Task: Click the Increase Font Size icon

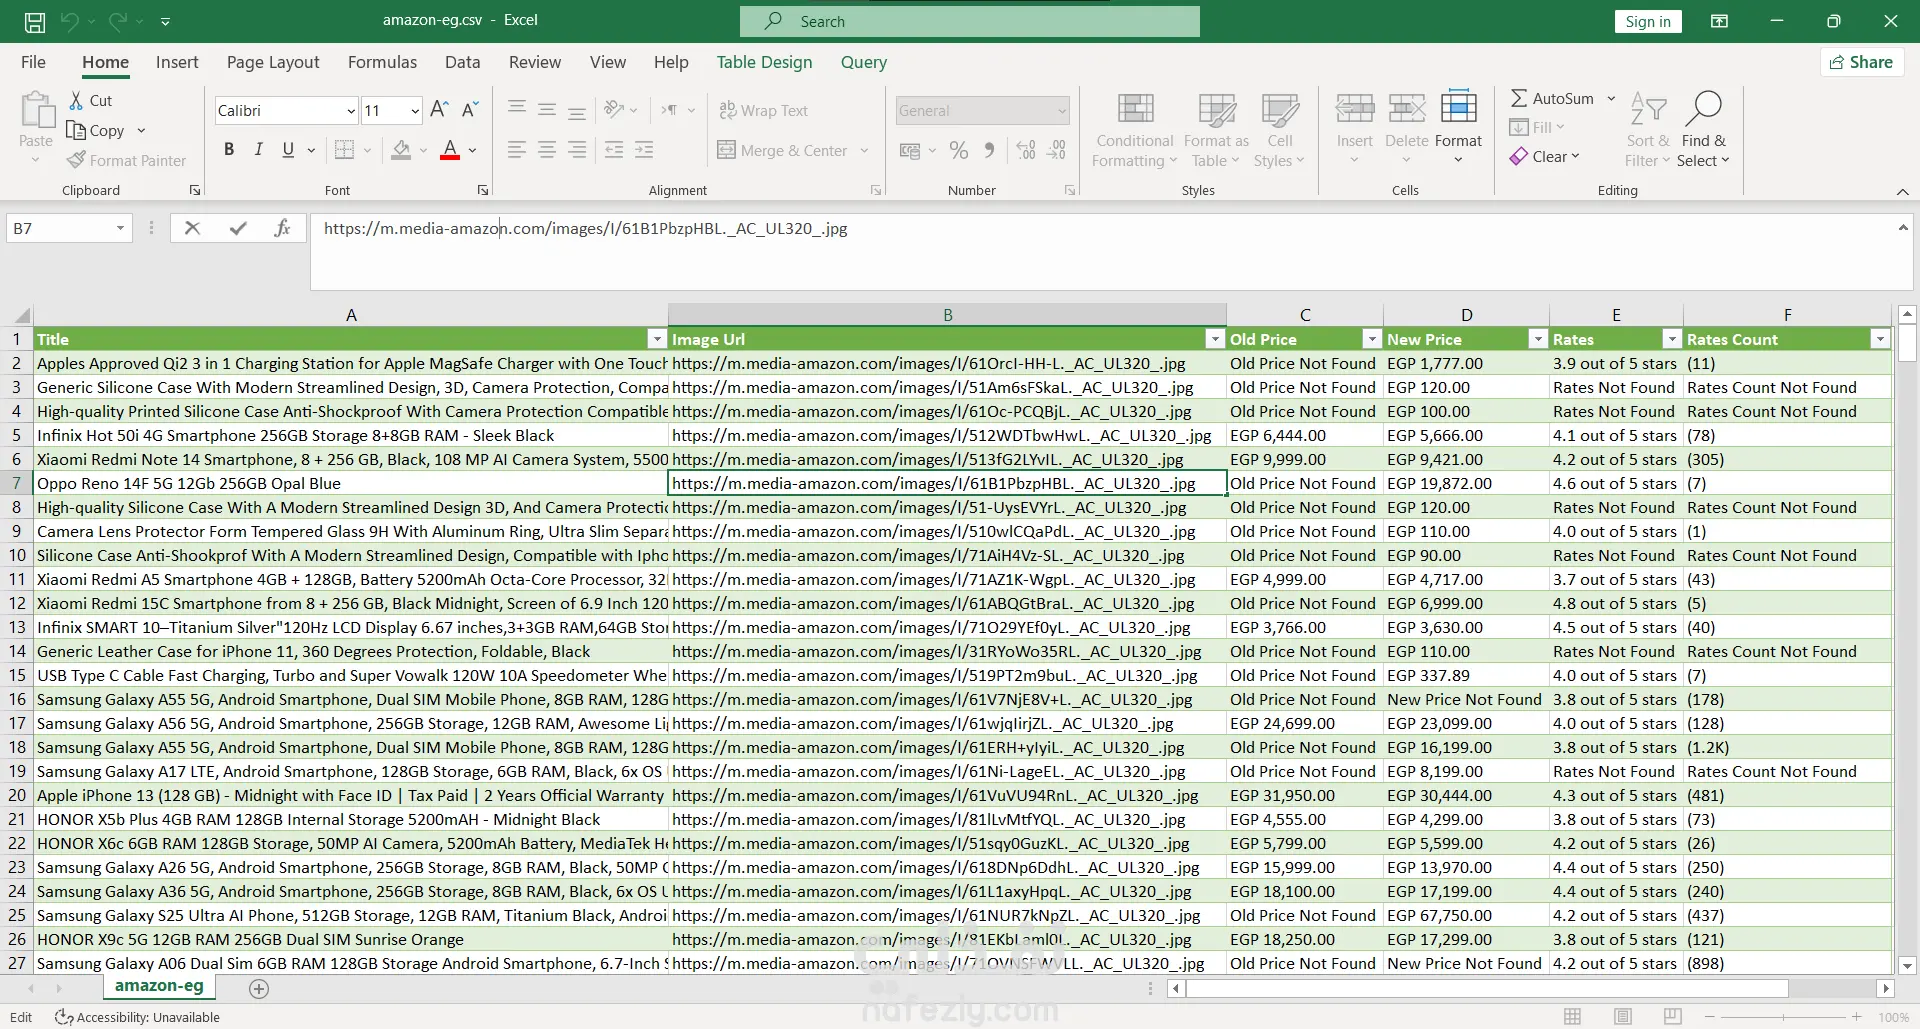Action: [438, 110]
